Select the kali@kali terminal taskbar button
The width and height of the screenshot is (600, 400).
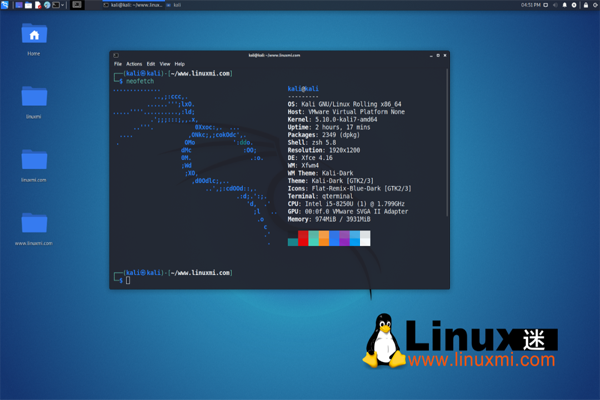133,5
